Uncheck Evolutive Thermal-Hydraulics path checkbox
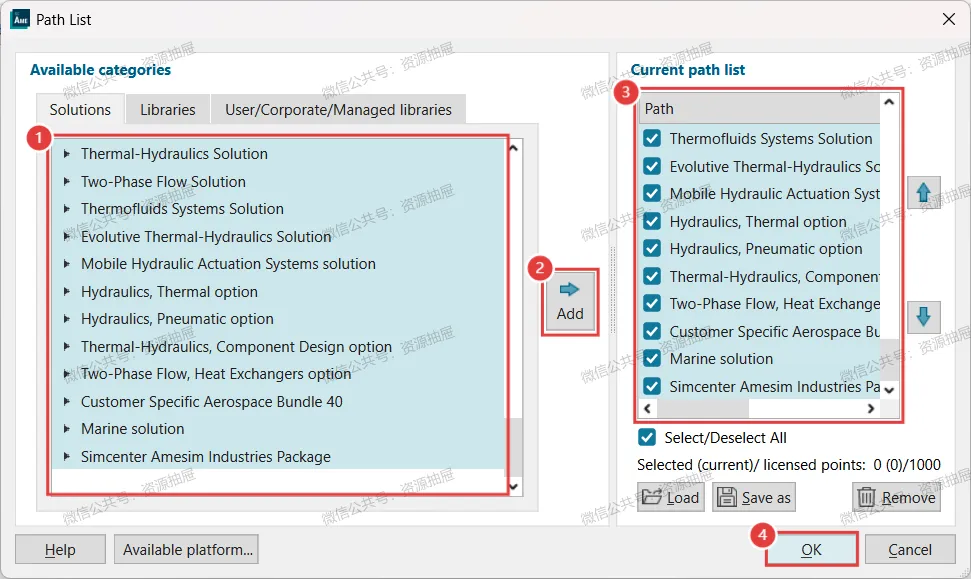Screen dimensions: 971x579 click(651, 166)
